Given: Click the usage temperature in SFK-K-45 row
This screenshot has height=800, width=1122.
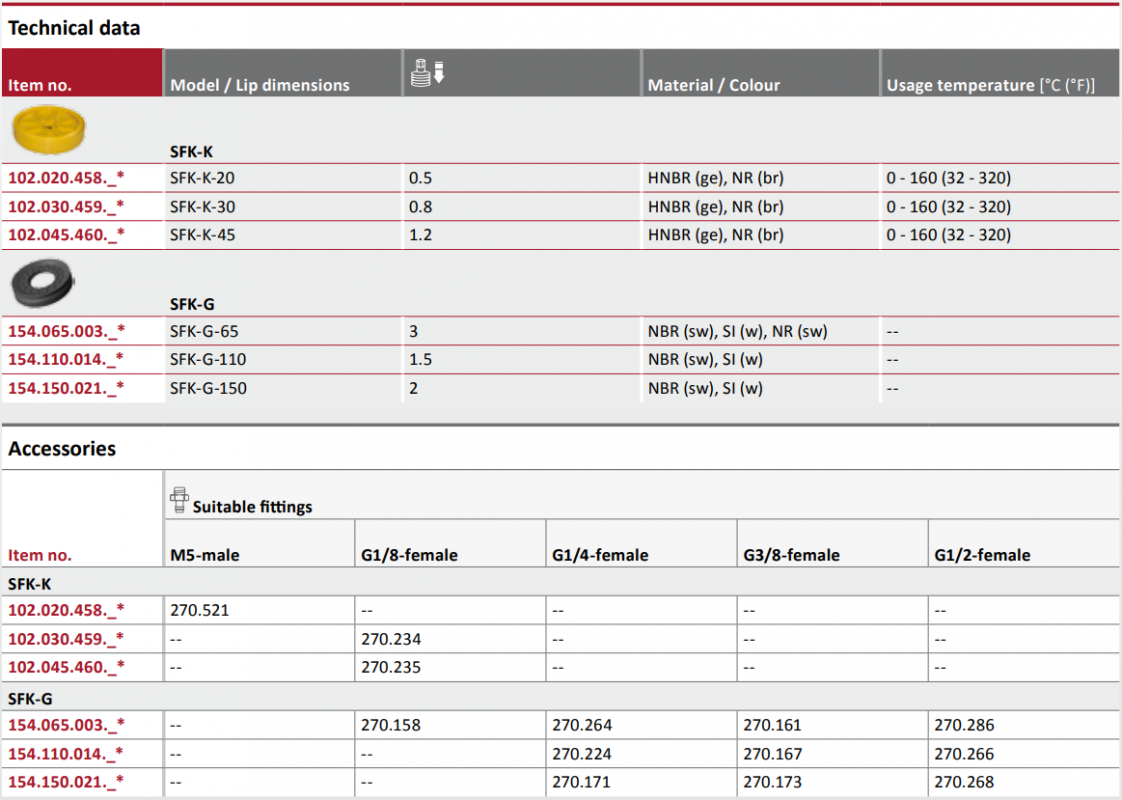Looking at the screenshot, I should [x=948, y=235].
